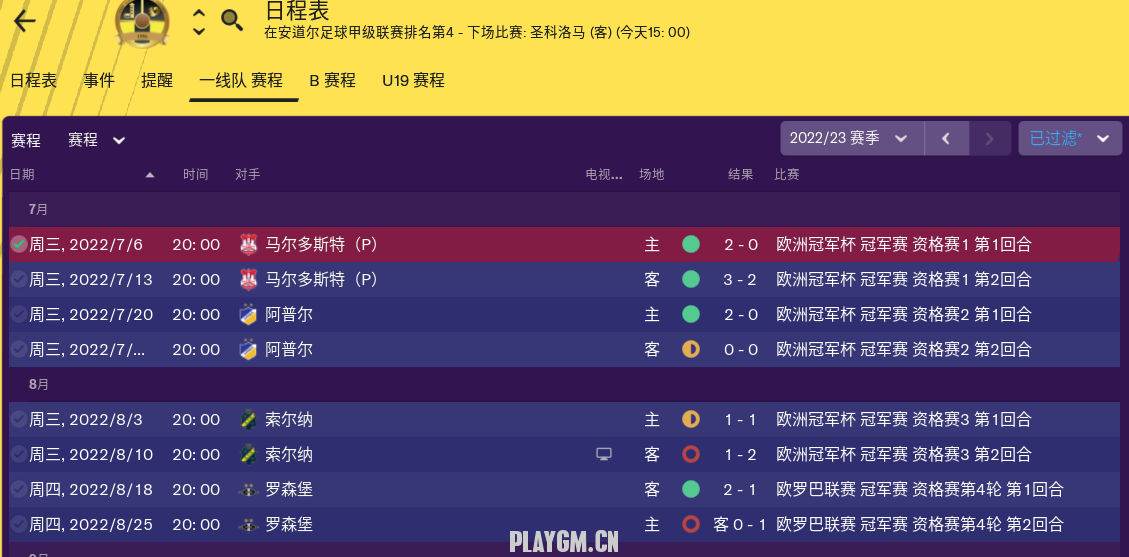Toggle the checkmark for the 2022/8/3 match
The image size is (1129, 557).
coord(19,420)
